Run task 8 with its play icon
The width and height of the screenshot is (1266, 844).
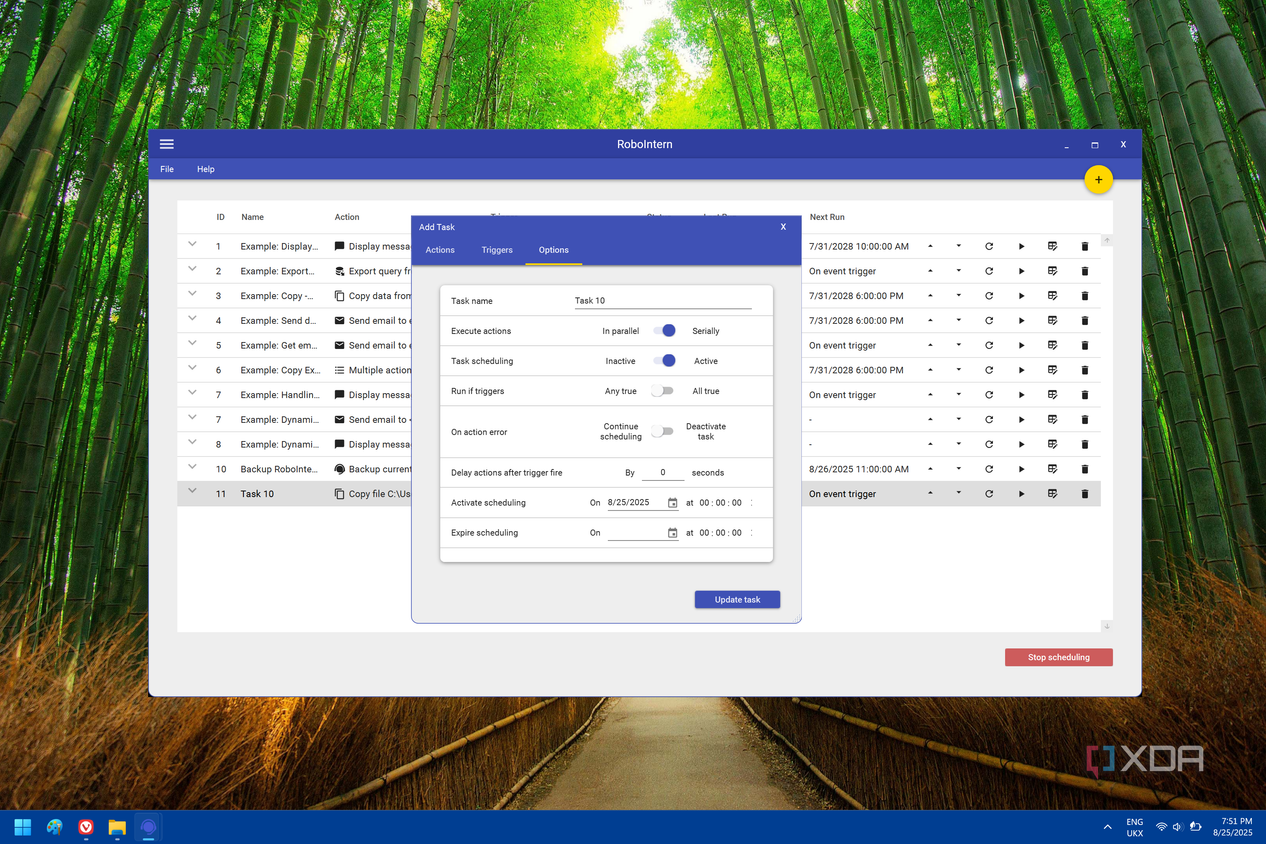(1021, 444)
